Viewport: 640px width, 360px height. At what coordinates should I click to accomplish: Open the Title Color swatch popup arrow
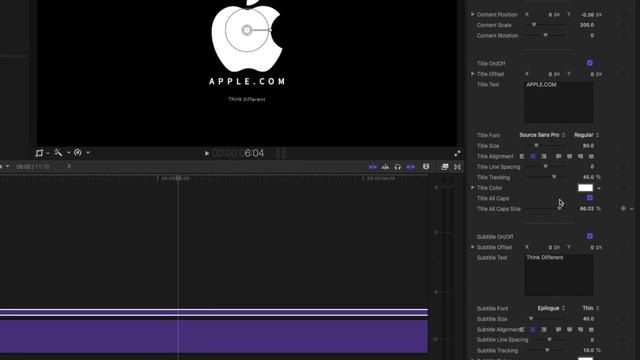[x=599, y=188]
